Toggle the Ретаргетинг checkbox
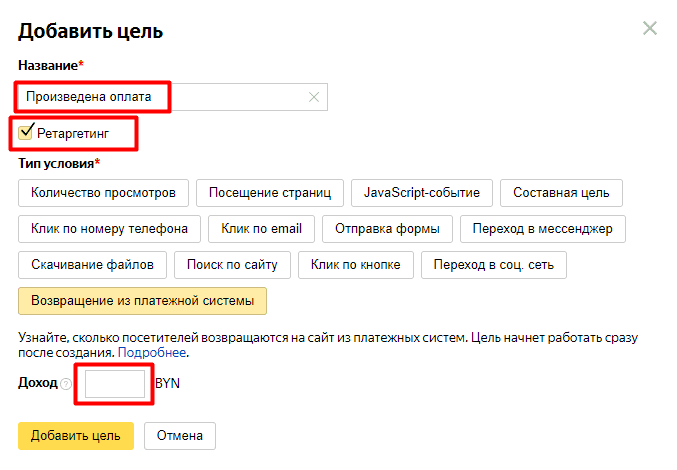Viewport: 677px width, 470px height. click(27, 130)
